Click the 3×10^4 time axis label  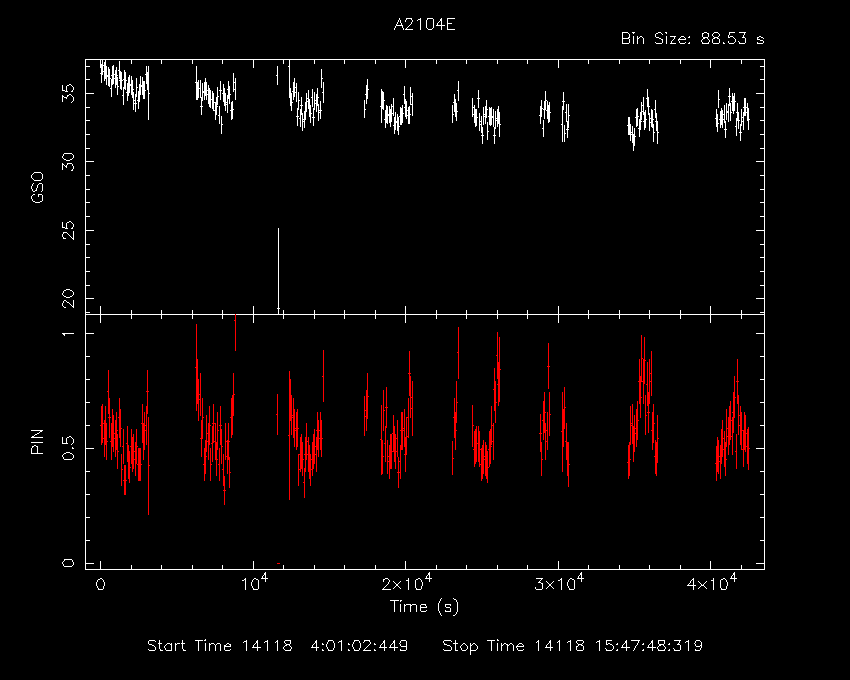click(x=559, y=582)
